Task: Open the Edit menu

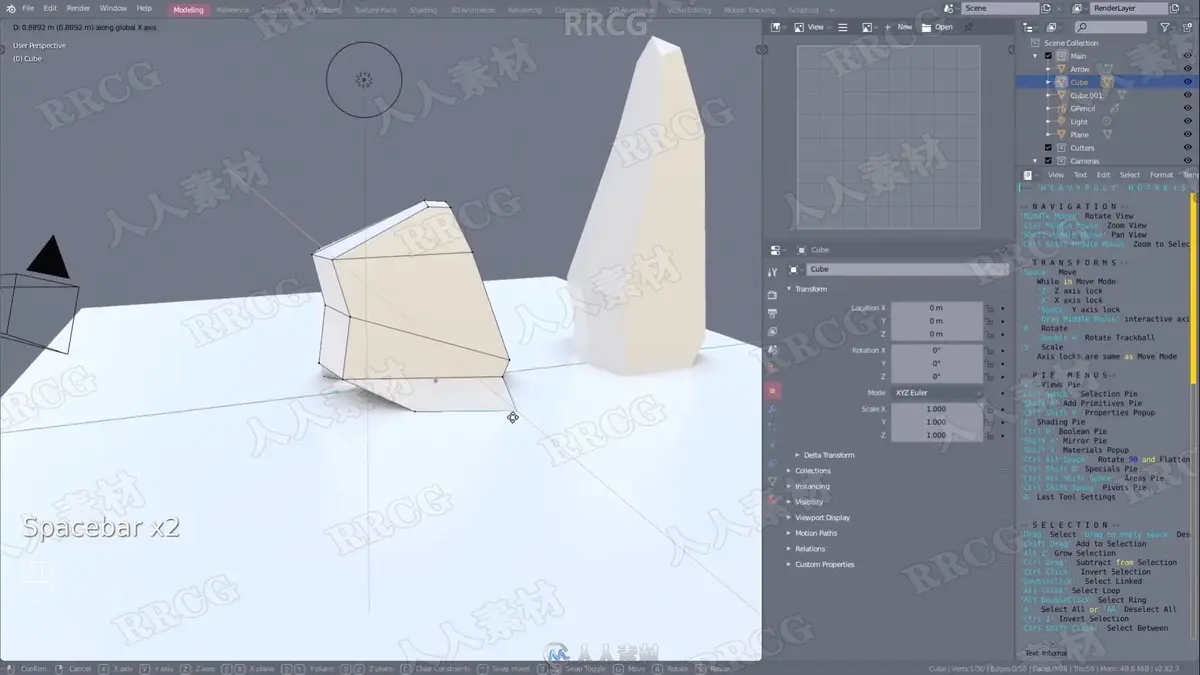Action: tap(50, 8)
